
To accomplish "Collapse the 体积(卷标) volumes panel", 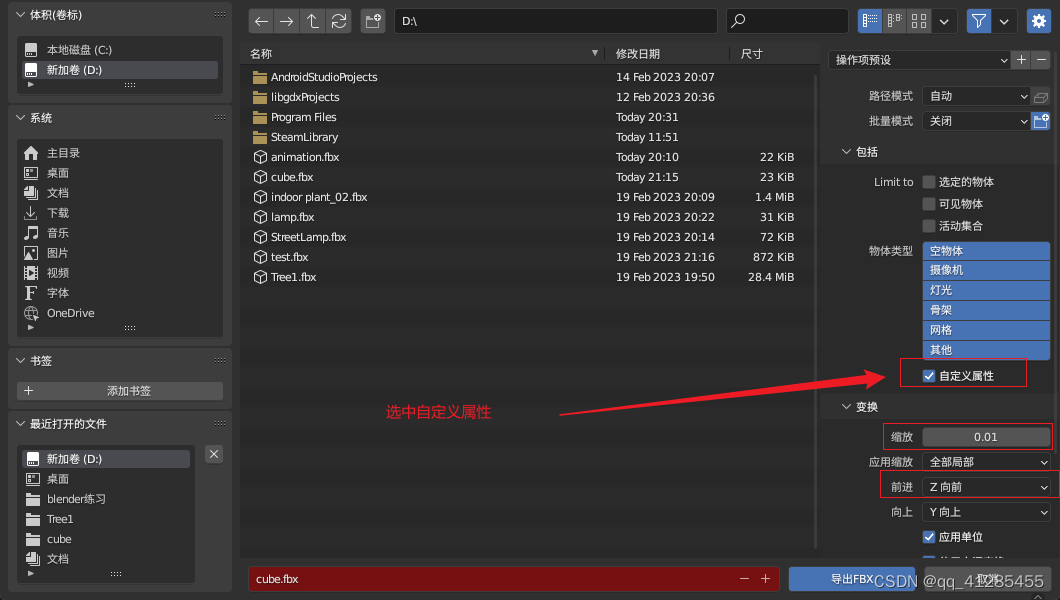I will 20,14.
